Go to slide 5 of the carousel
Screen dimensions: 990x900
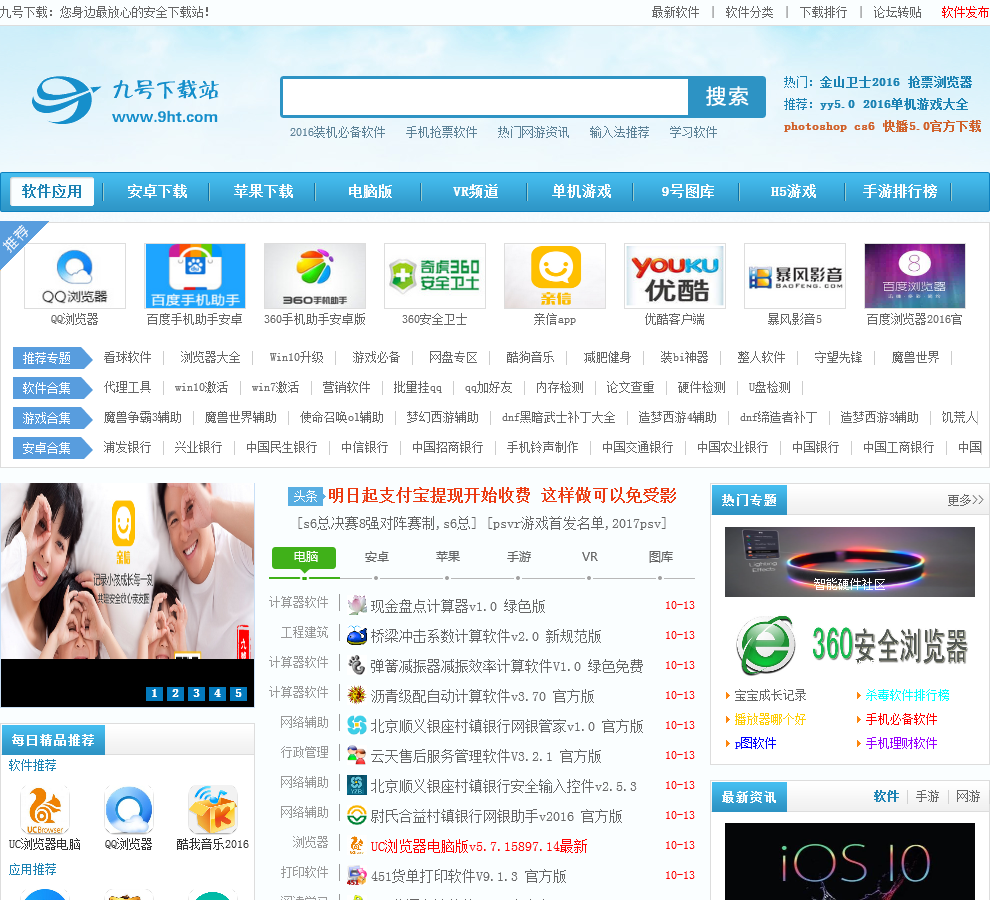coord(238,693)
